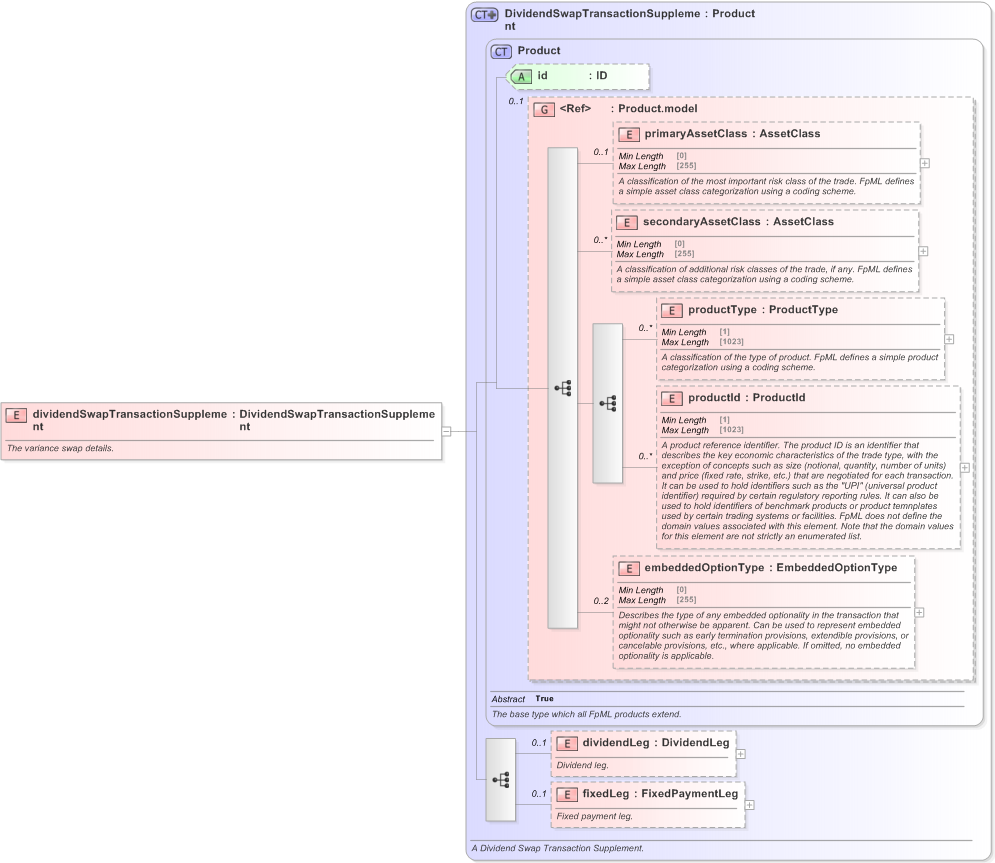This screenshot has height=863, width=995.
Task: Click the Product.model reference label
Action: click(657, 109)
